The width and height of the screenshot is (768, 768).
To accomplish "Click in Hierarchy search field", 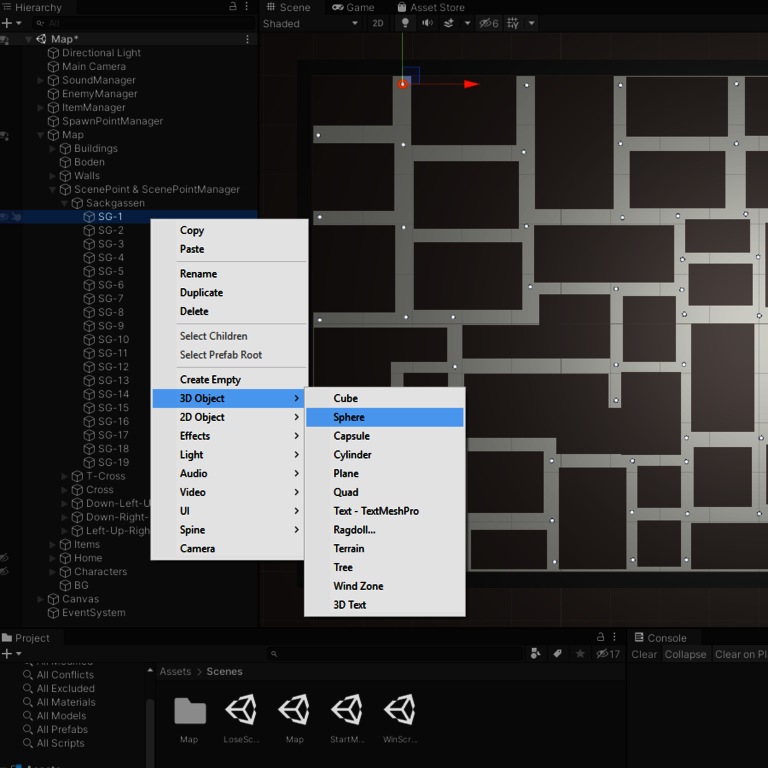I will 144,23.
